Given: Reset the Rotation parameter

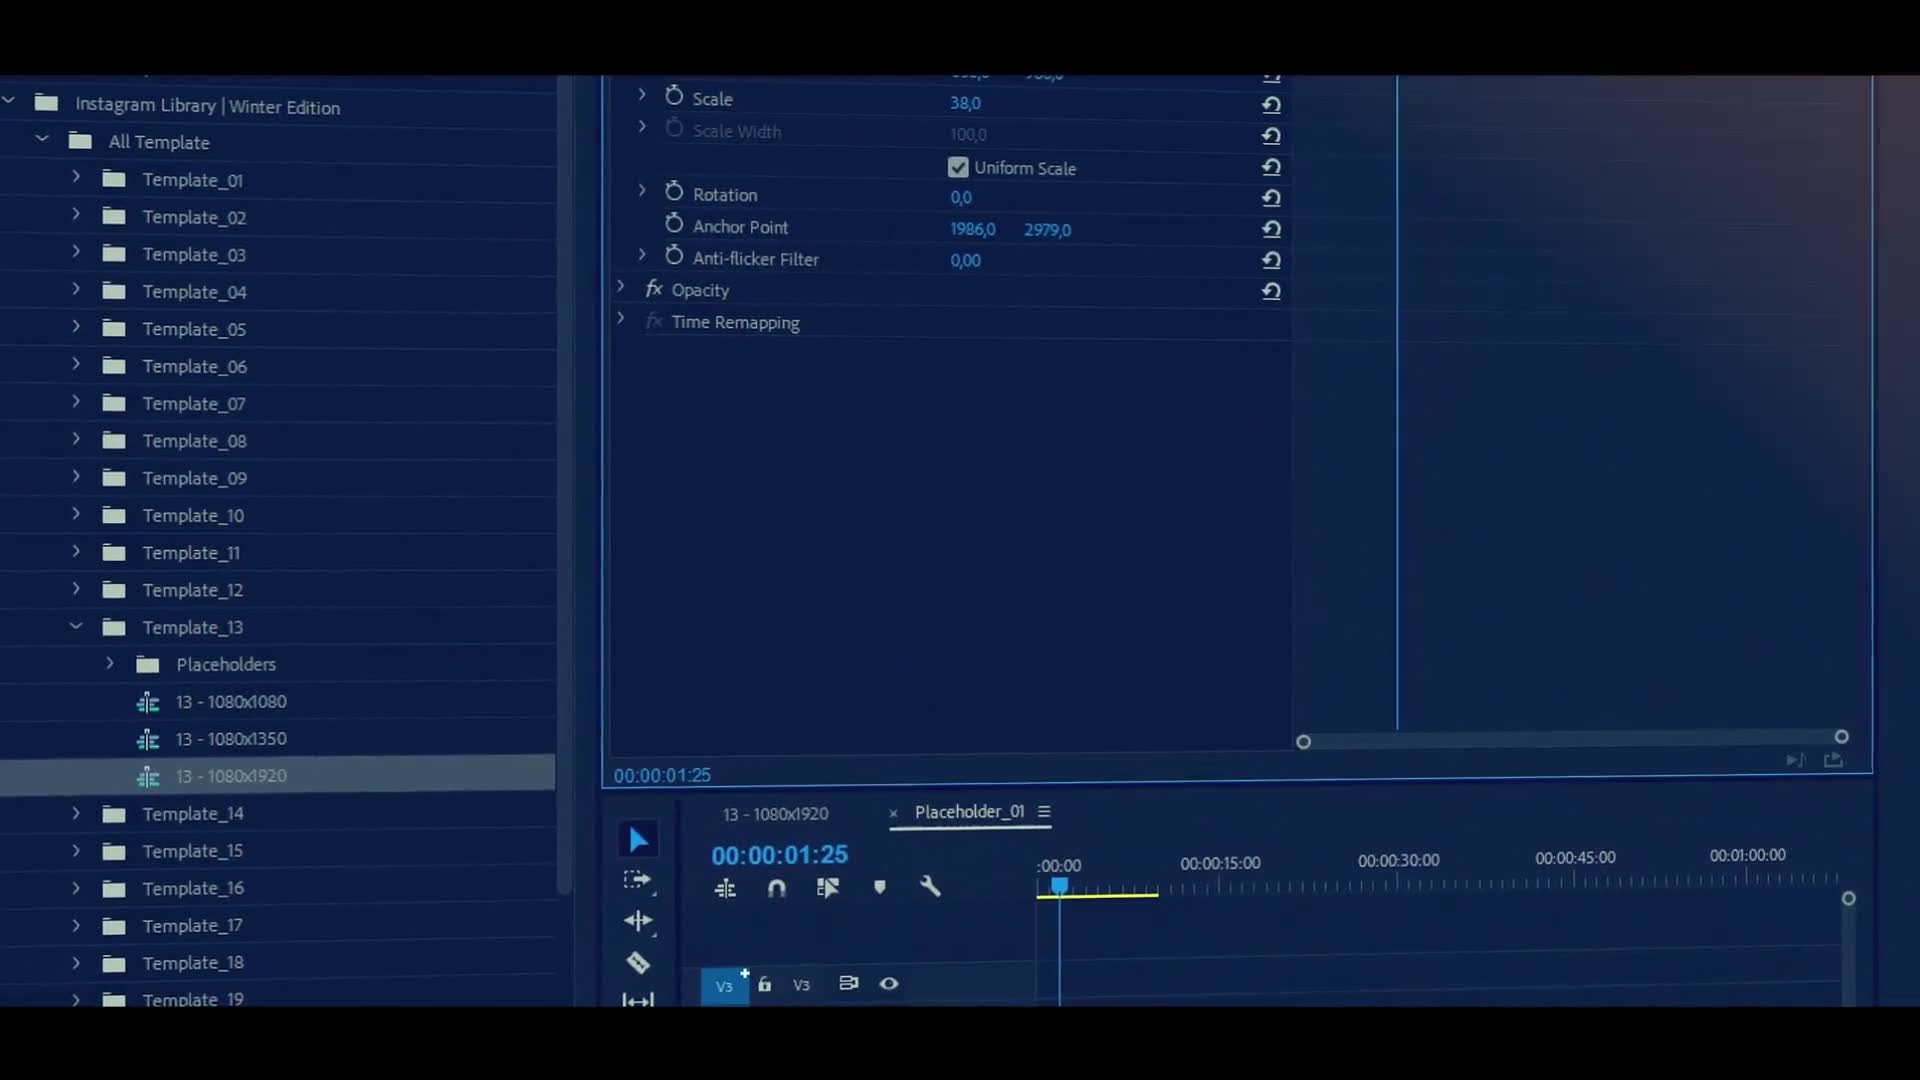Looking at the screenshot, I should coord(1271,197).
